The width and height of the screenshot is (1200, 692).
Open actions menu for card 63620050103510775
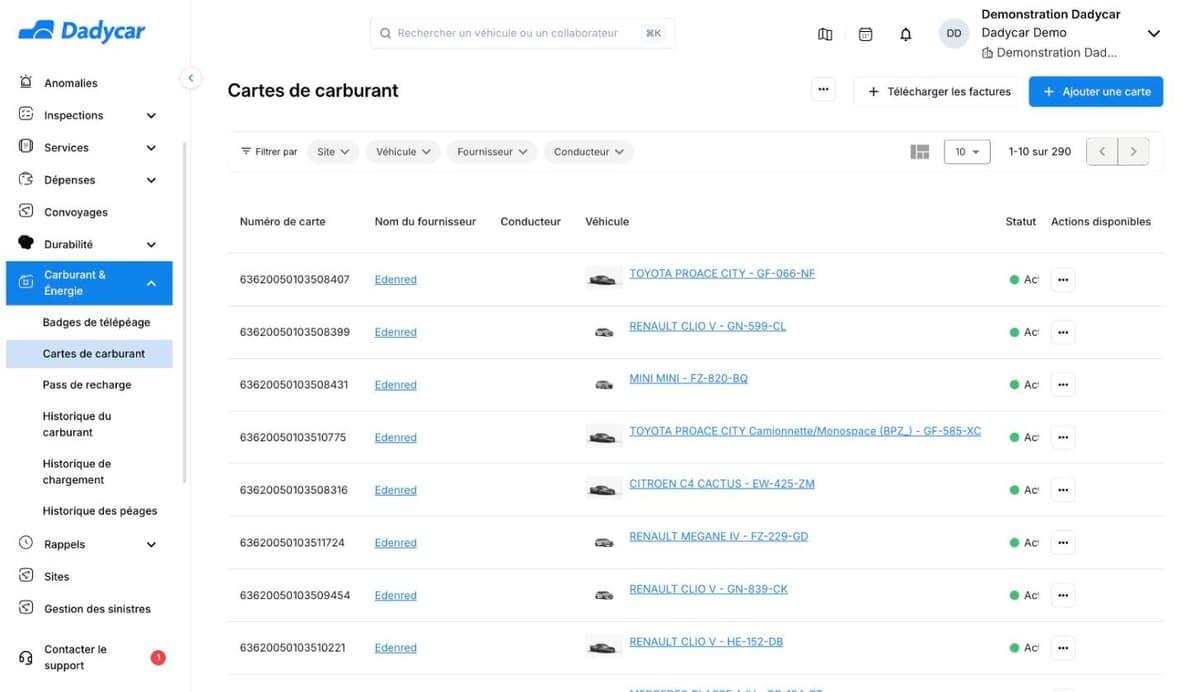click(x=1063, y=437)
